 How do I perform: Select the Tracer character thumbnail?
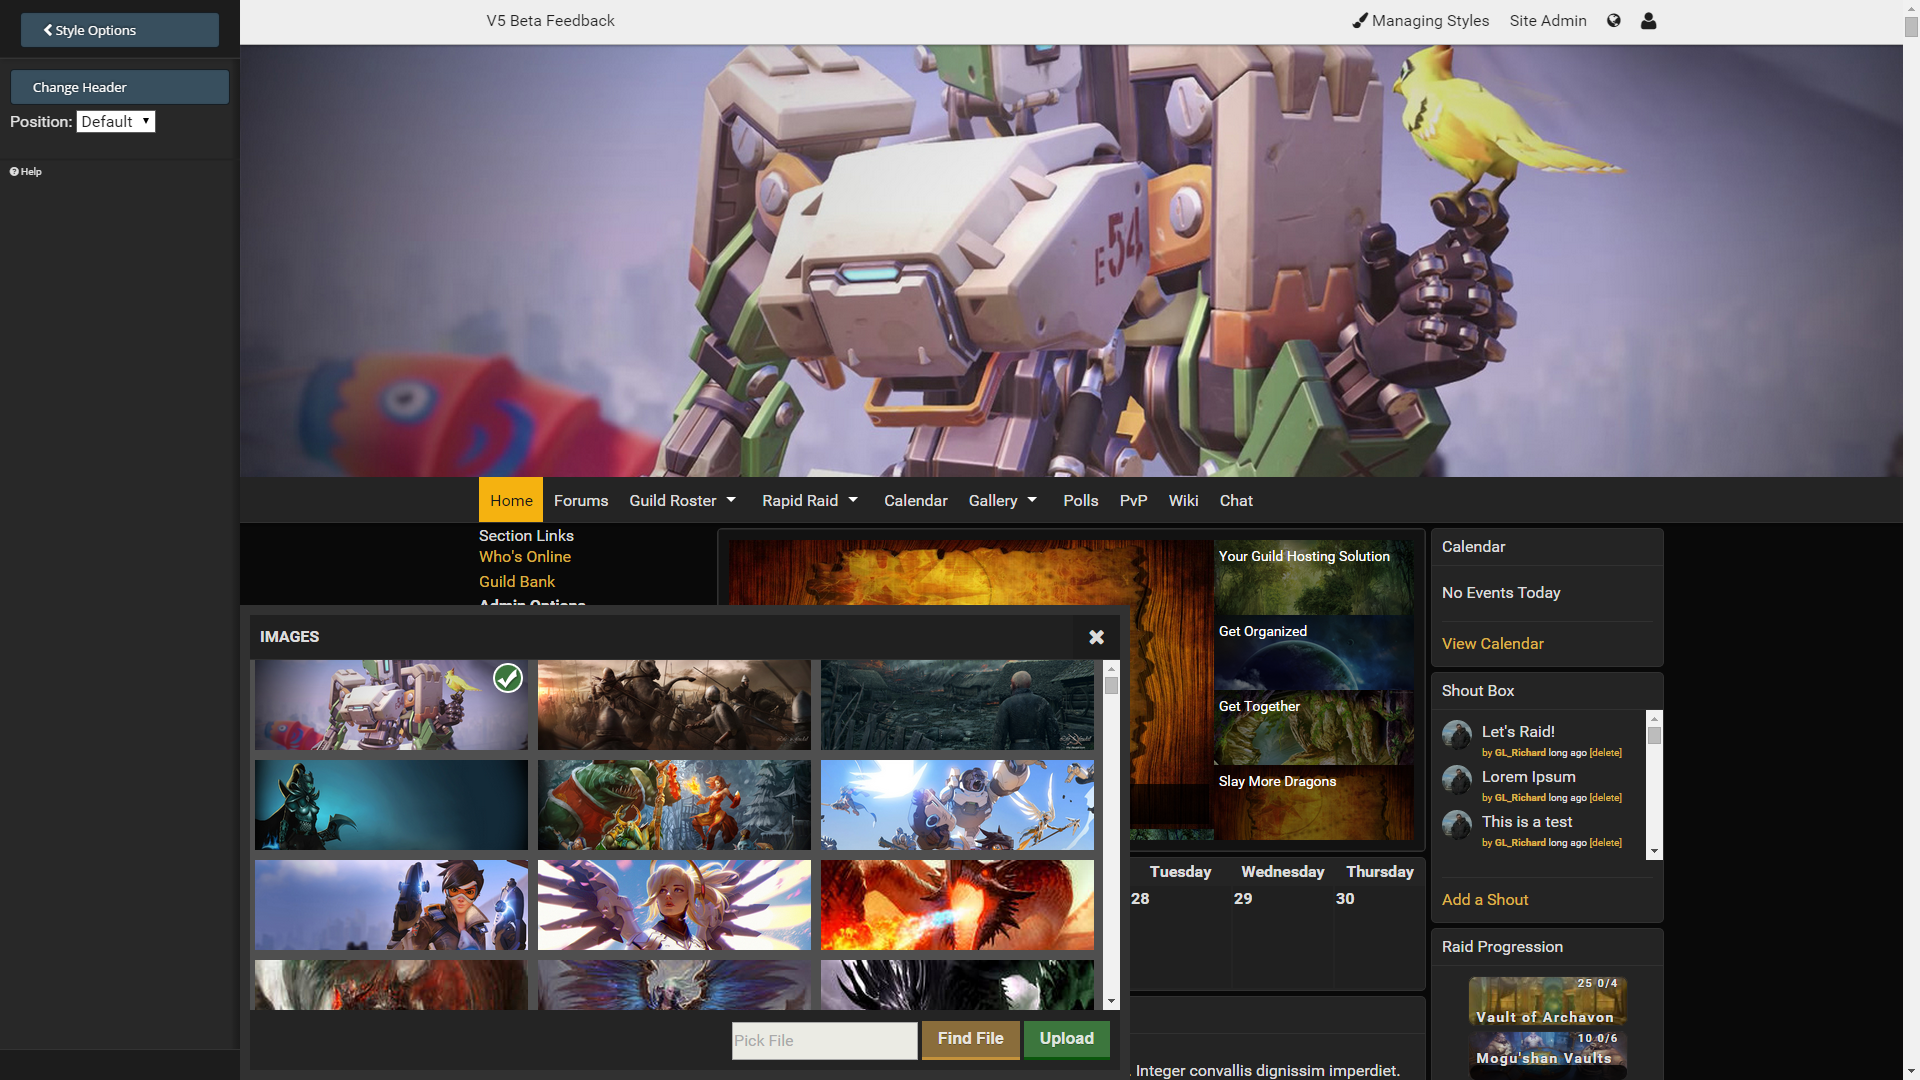391,905
